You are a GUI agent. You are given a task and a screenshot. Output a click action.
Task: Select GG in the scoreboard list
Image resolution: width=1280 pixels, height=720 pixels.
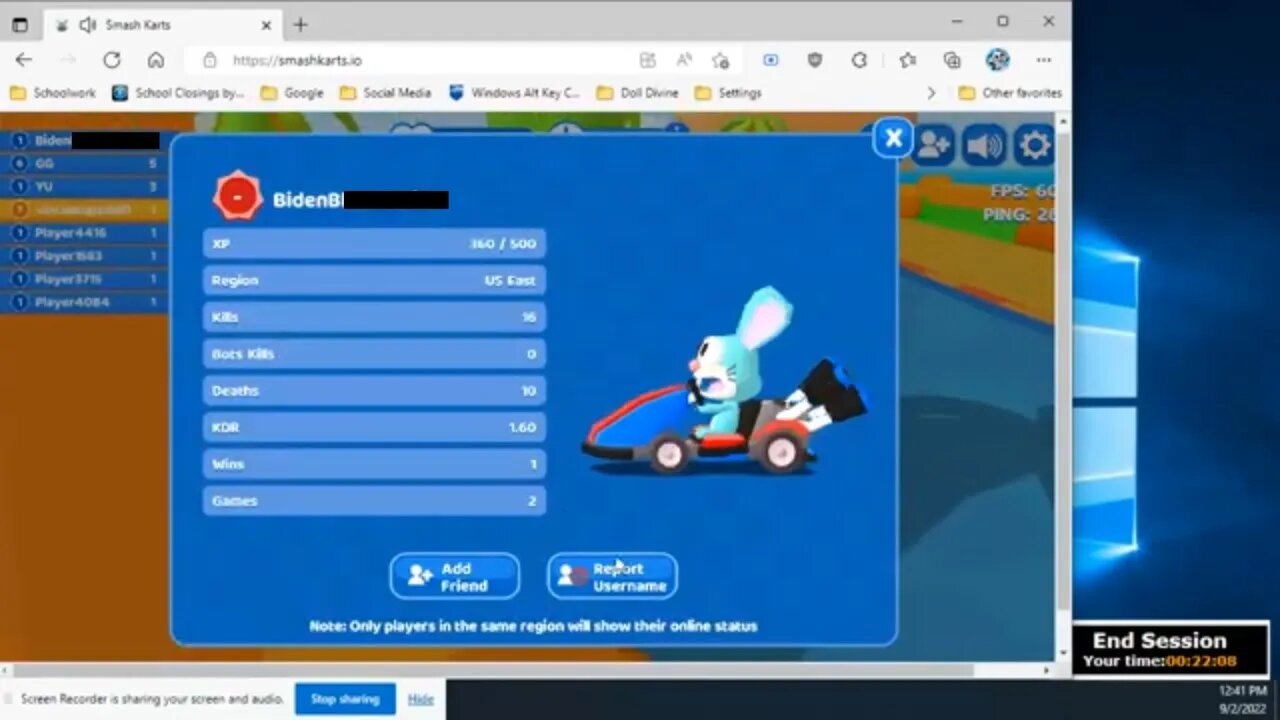[84, 163]
